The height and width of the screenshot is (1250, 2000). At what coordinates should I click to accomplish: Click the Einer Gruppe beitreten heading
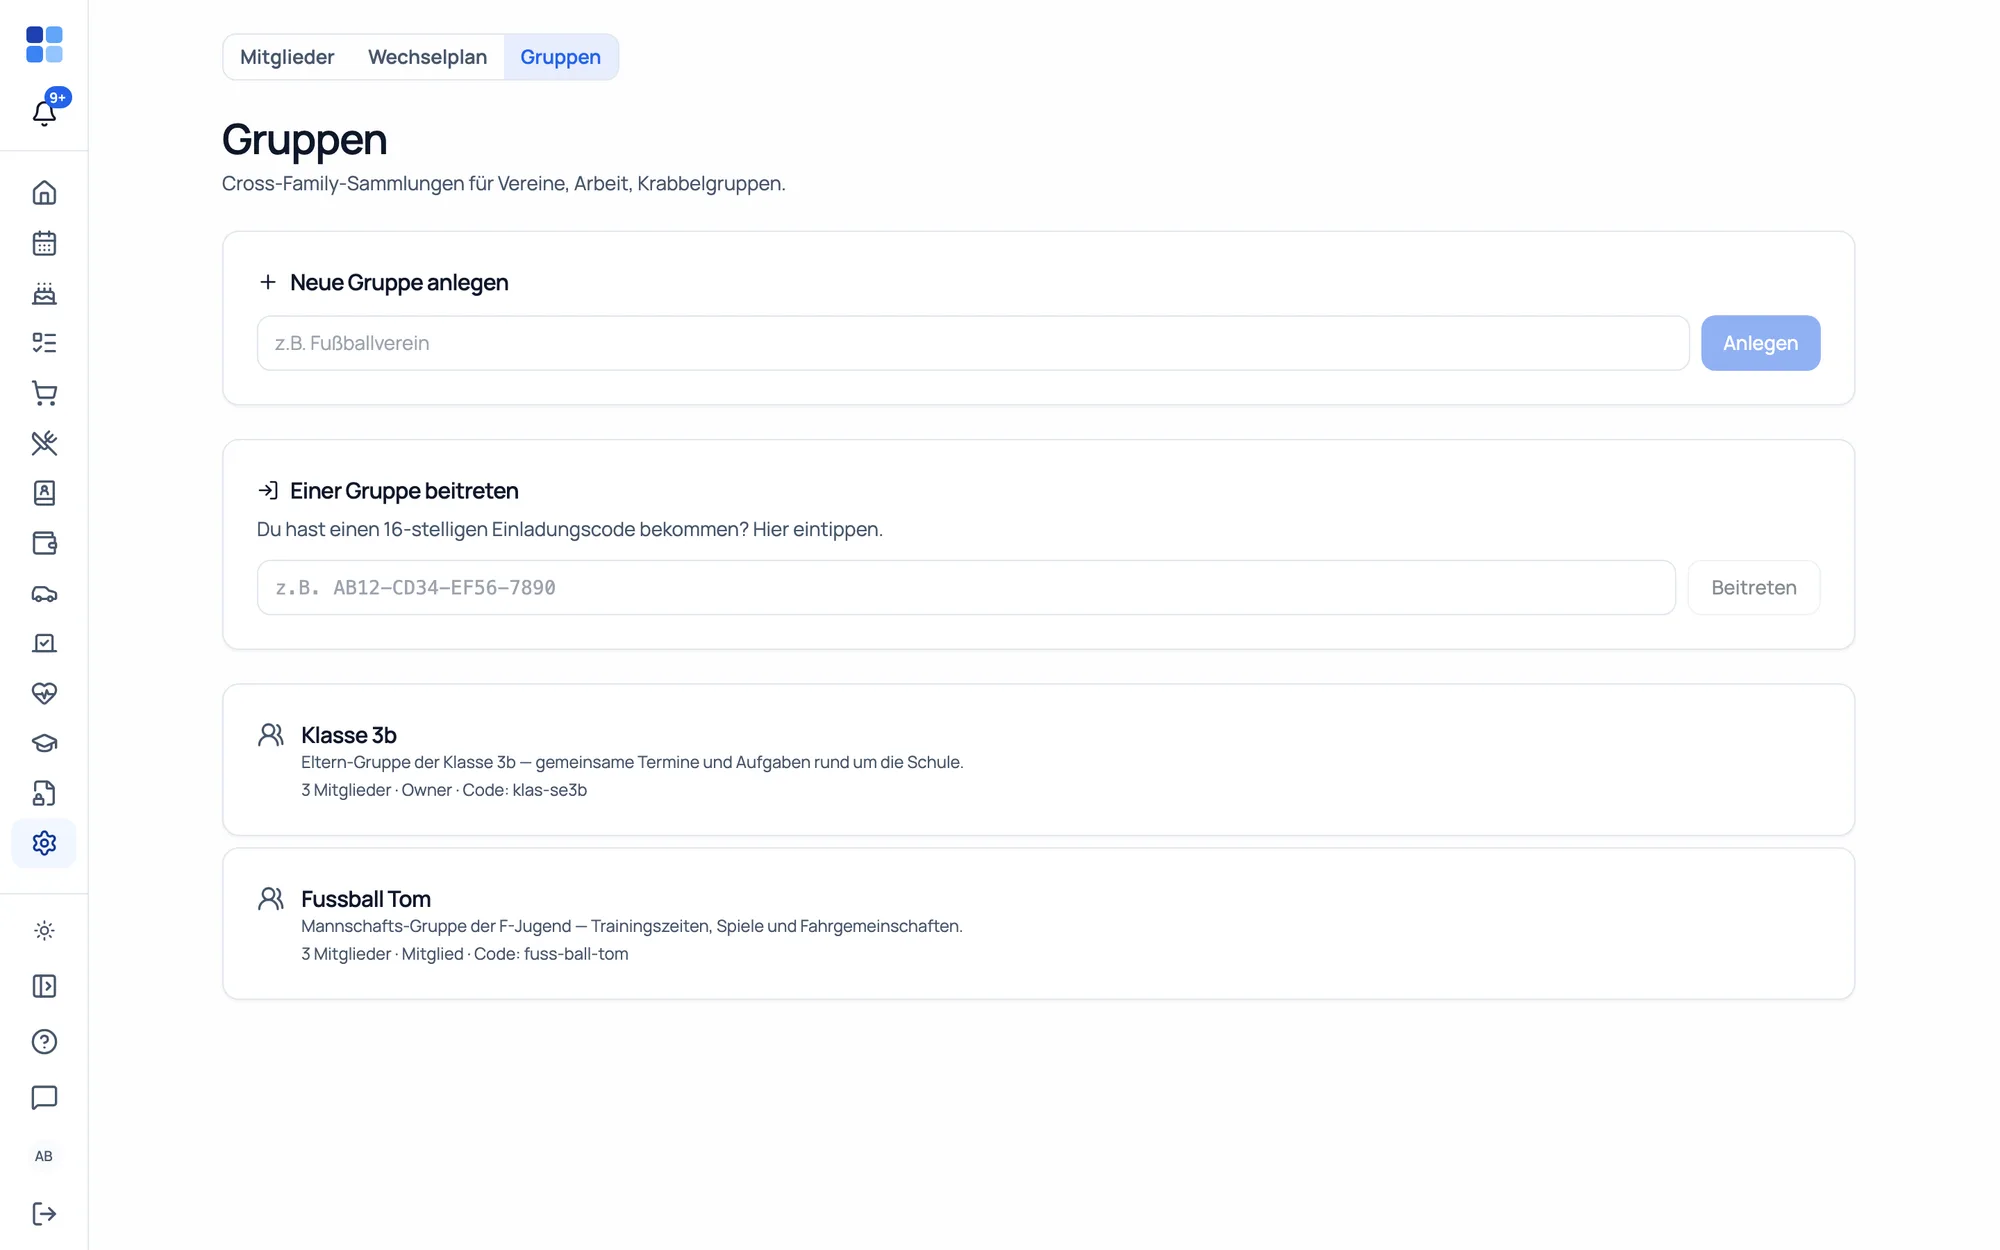(404, 490)
